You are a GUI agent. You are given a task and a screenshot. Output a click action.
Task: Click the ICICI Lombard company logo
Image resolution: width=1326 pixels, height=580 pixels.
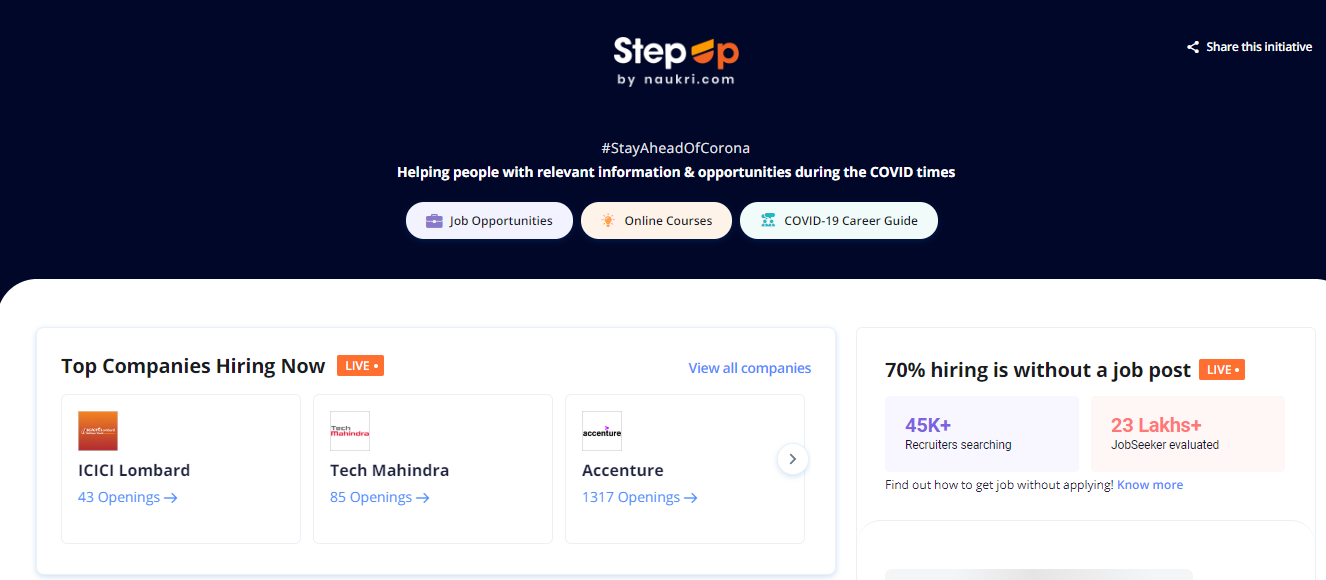(x=98, y=431)
